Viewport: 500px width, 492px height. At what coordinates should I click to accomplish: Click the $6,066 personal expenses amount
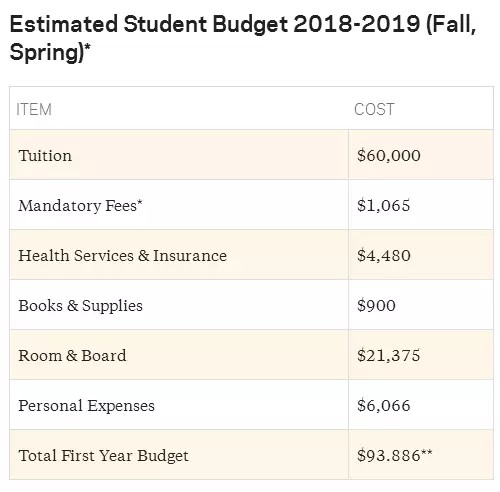coord(384,405)
